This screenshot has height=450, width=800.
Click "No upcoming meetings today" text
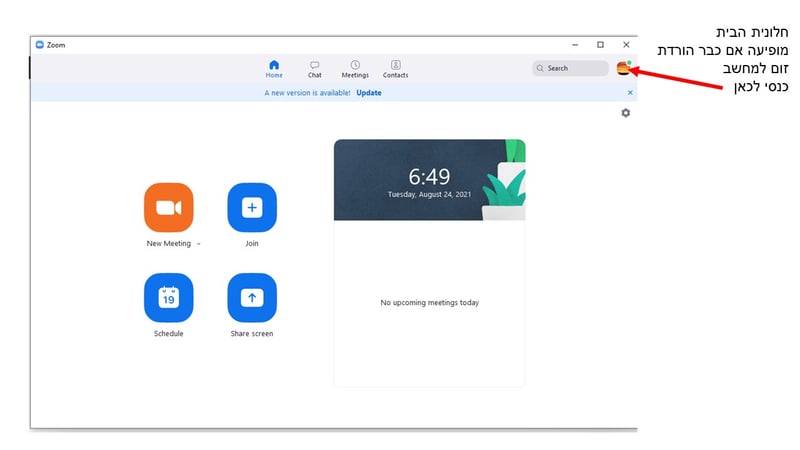tap(430, 303)
